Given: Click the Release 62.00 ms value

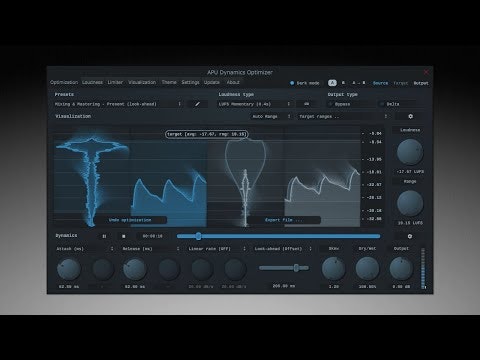Looking at the screenshot, I should 135,287.
